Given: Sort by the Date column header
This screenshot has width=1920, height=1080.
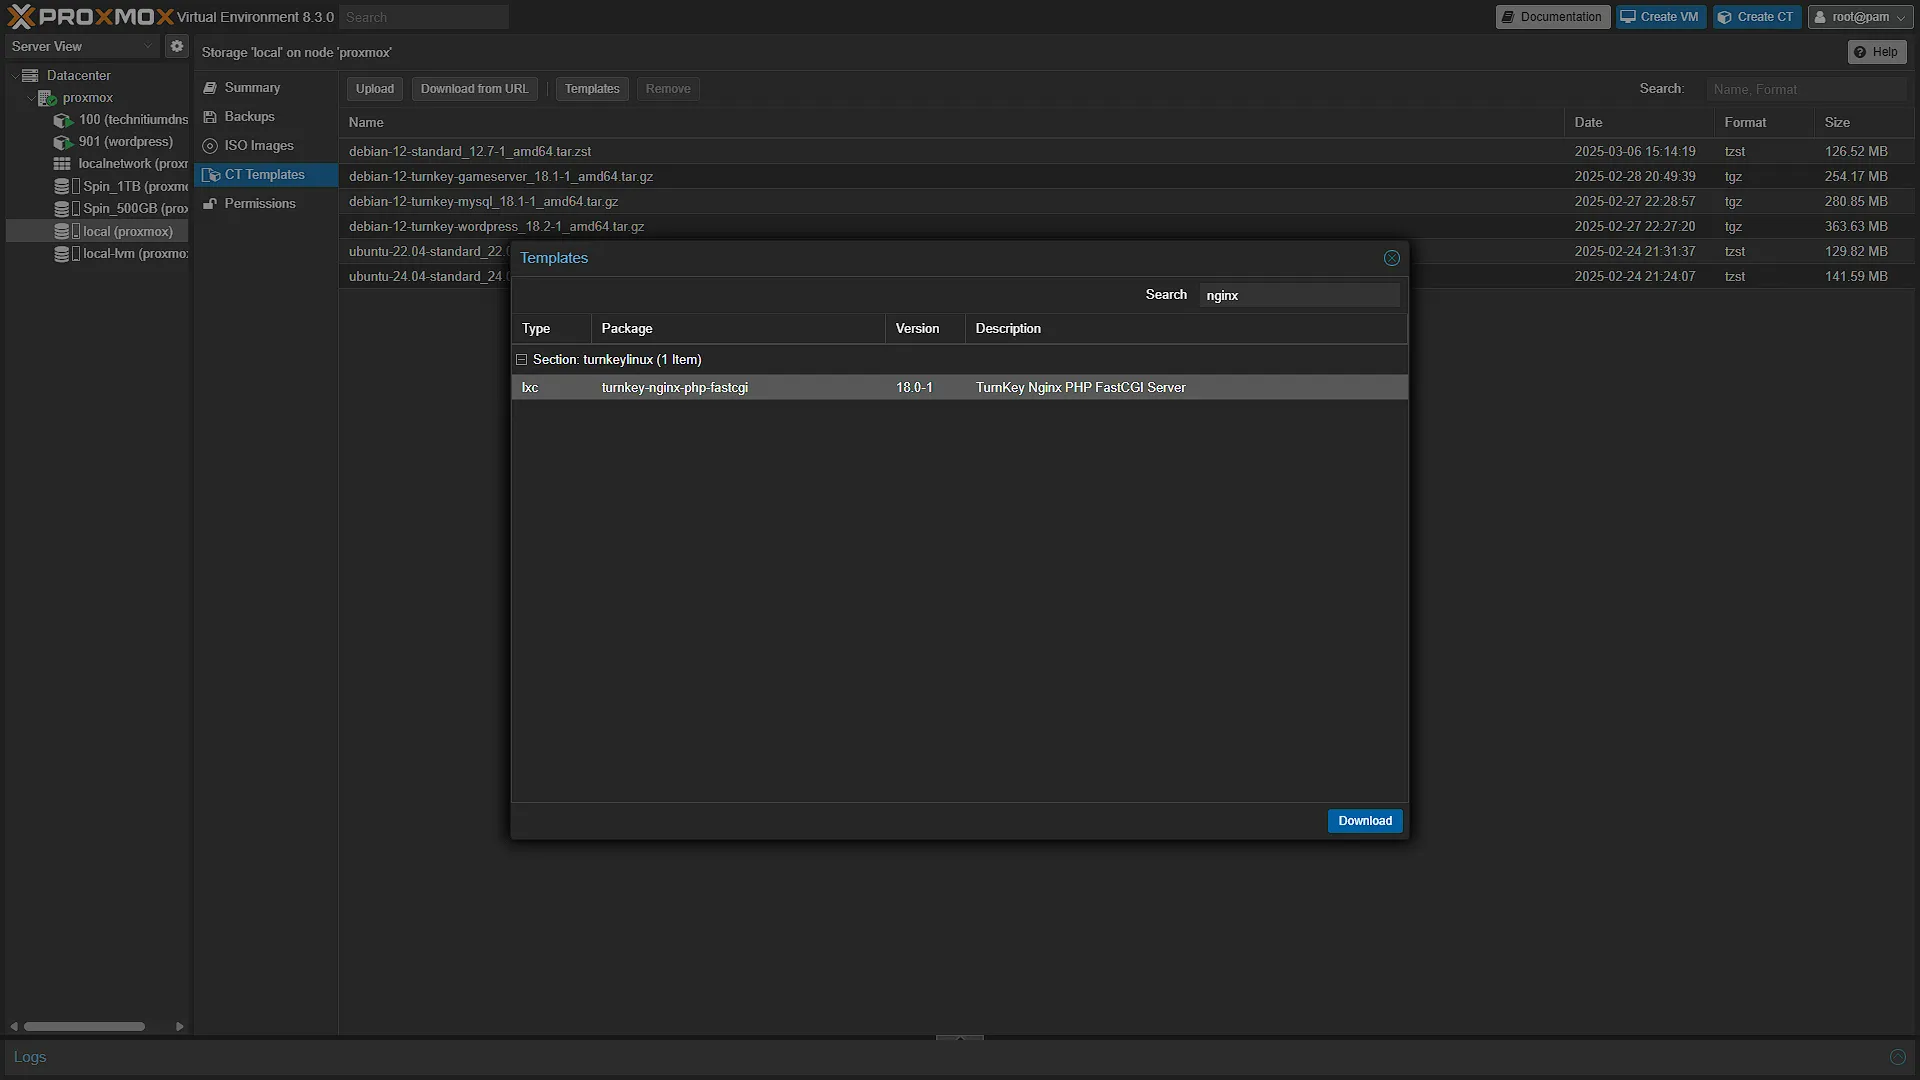Looking at the screenshot, I should pos(1639,123).
